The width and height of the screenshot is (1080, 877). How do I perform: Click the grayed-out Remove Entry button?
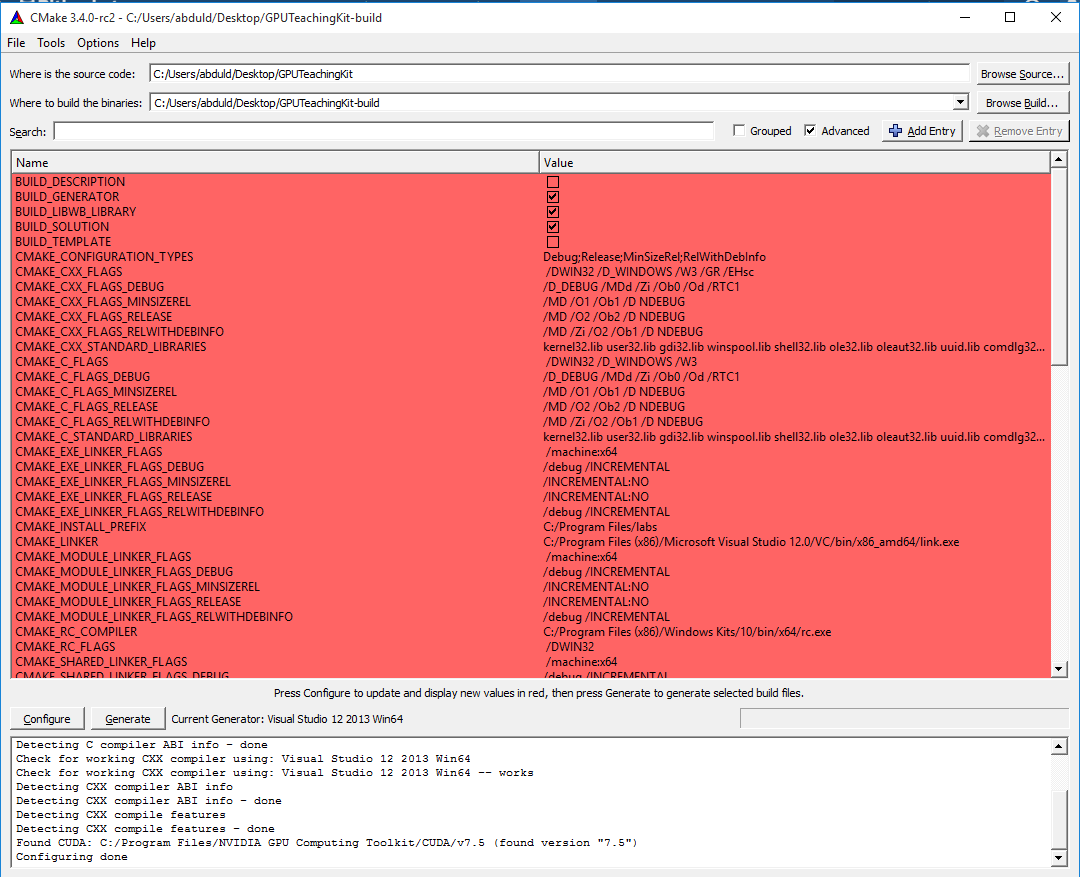(1019, 131)
